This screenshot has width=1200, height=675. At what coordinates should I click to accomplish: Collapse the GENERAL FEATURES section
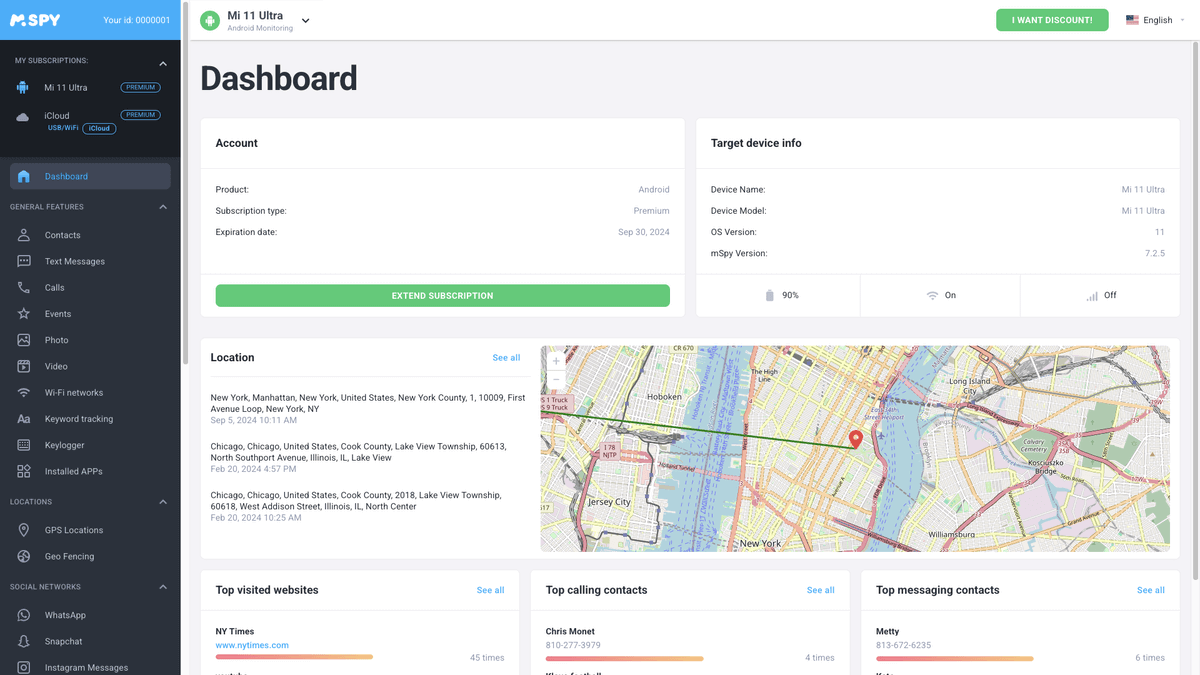(162, 207)
